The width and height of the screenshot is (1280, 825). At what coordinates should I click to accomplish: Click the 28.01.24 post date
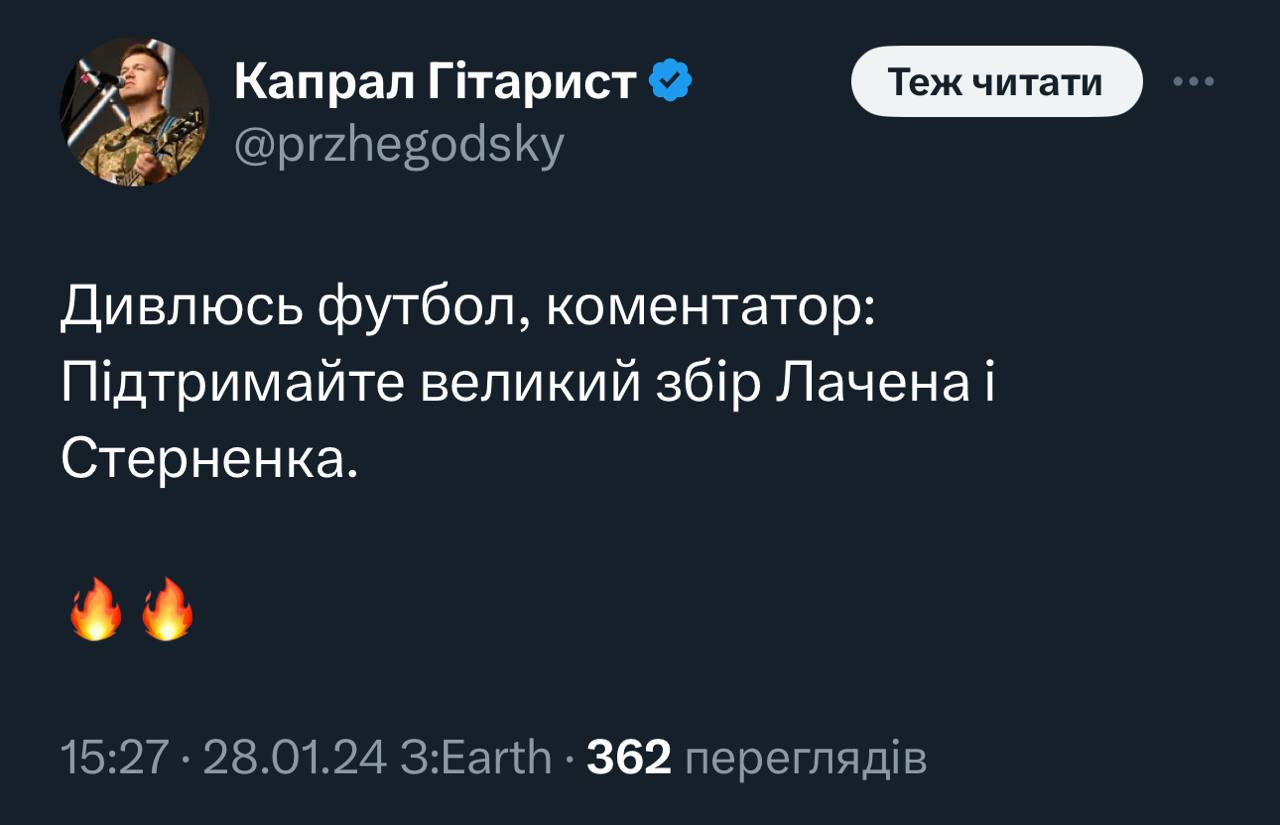pos(294,758)
